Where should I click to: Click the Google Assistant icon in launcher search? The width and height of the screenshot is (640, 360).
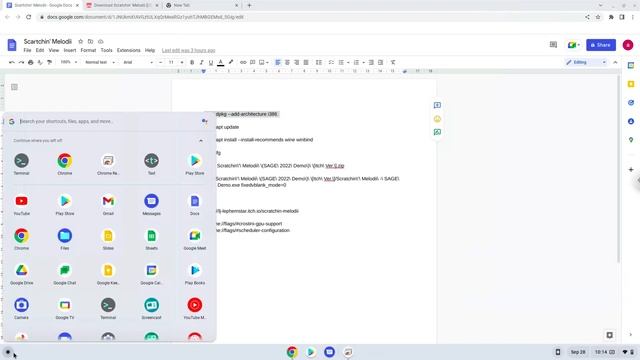point(204,121)
